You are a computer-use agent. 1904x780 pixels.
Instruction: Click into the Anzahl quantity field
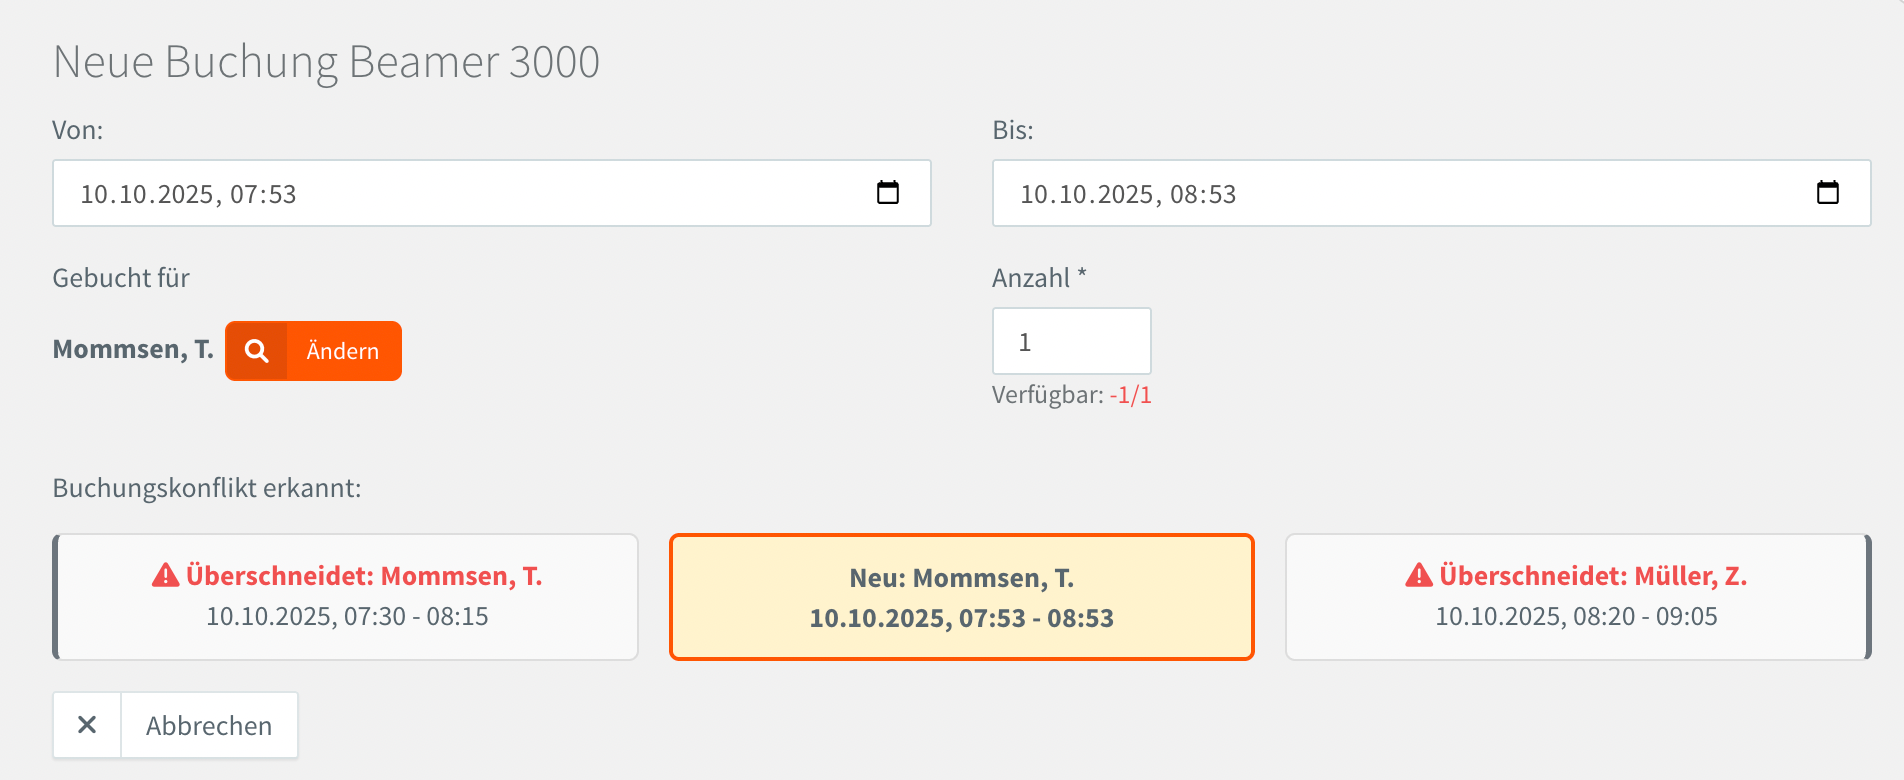[1071, 342]
